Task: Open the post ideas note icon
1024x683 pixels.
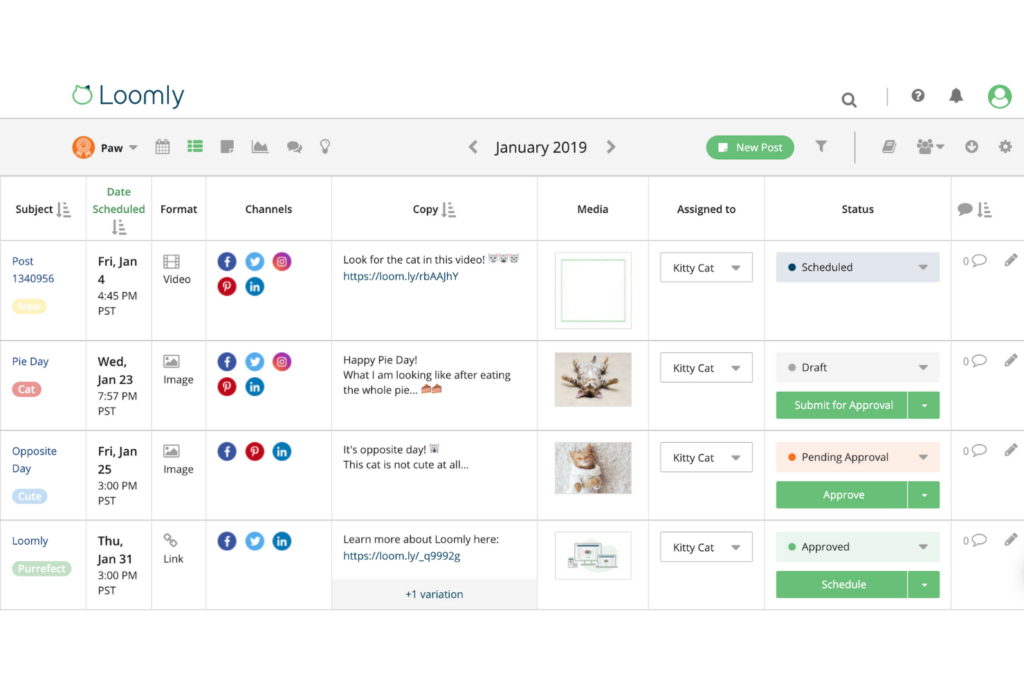Action: (227, 147)
